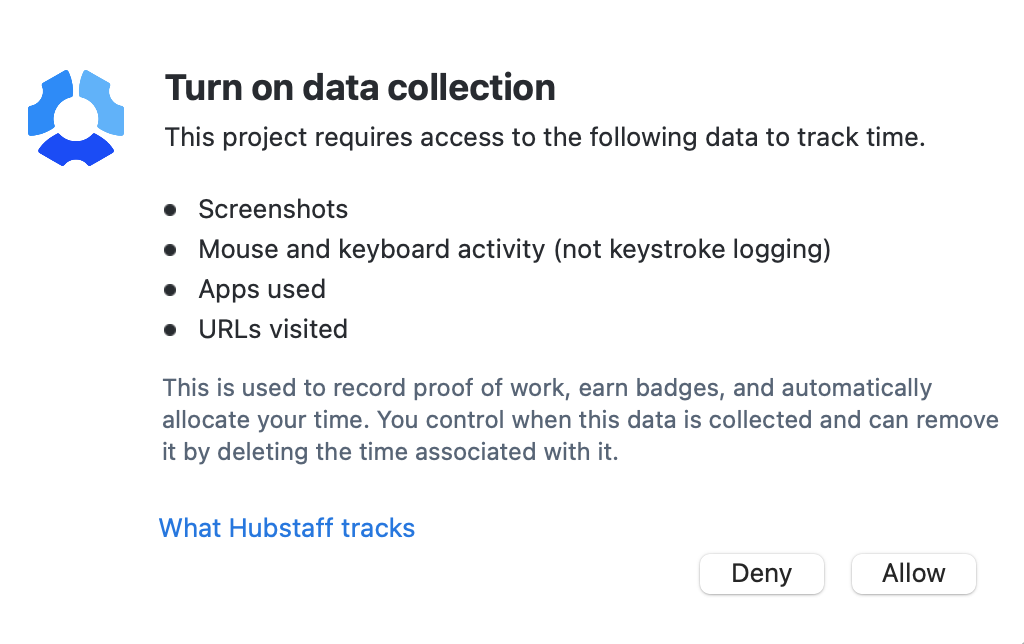Click the Turn on data collection heading

pos(360,88)
